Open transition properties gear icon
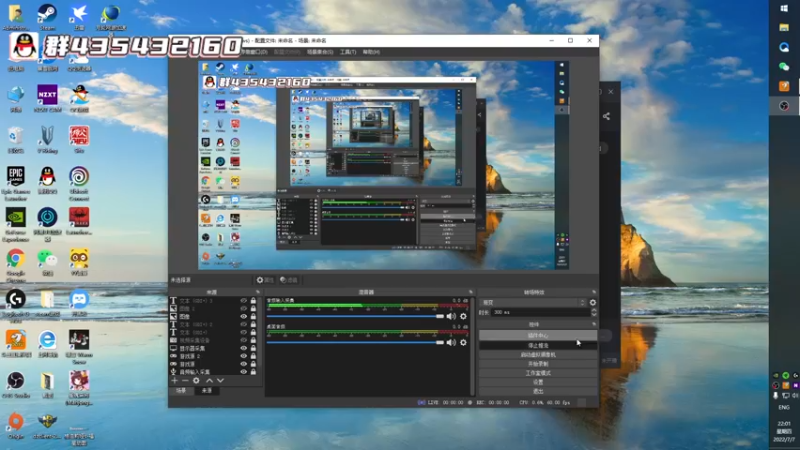Viewport: 800px width, 450px height. tap(593, 303)
